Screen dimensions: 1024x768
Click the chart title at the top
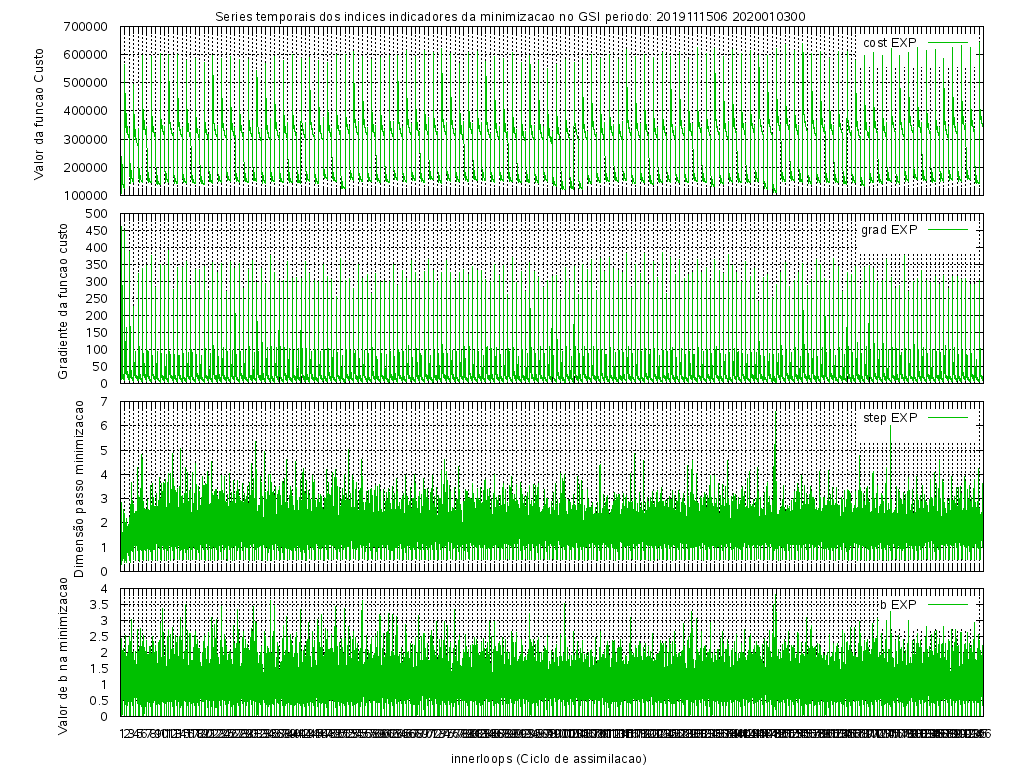coord(511,16)
